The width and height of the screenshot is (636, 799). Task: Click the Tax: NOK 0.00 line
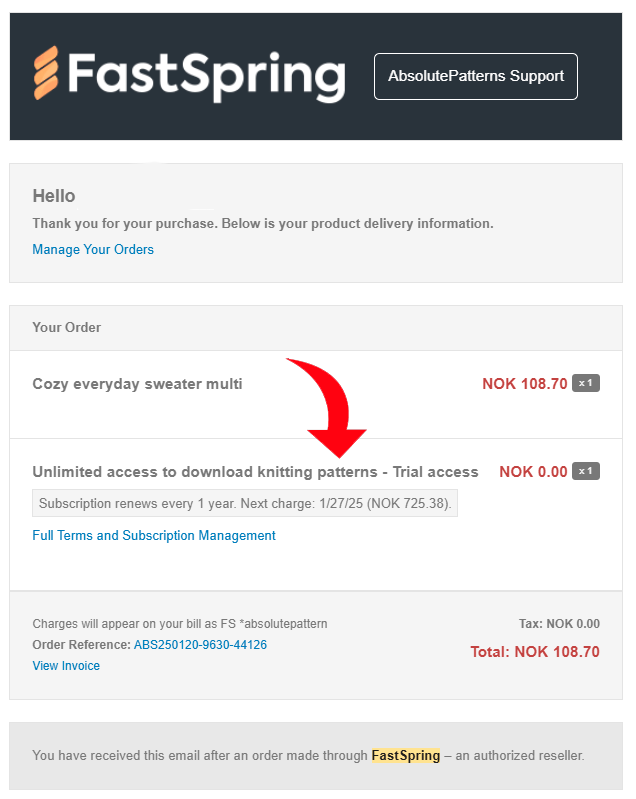(x=559, y=624)
